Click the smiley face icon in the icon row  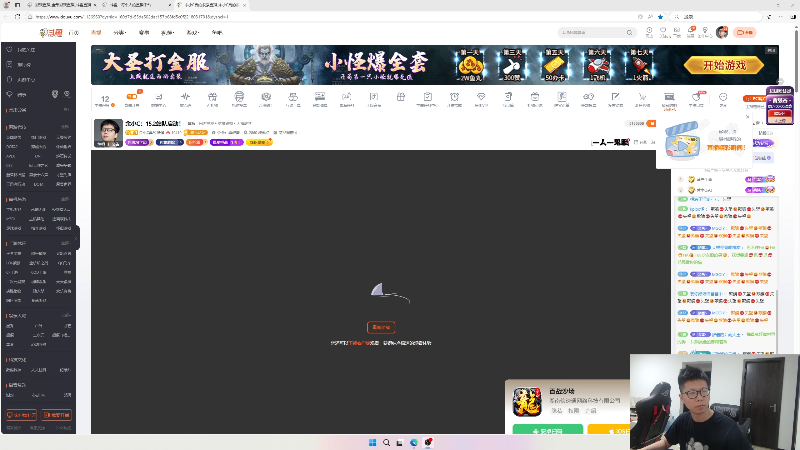[x=722, y=99]
